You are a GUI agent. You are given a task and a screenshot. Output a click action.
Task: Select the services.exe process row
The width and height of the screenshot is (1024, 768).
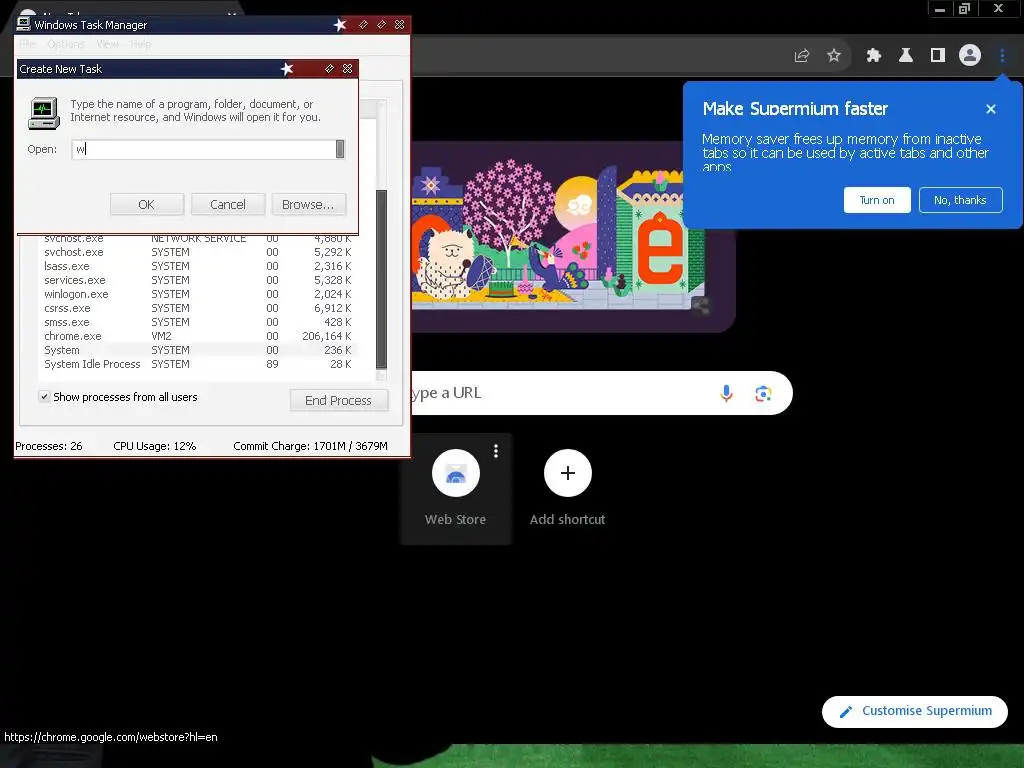coord(198,280)
